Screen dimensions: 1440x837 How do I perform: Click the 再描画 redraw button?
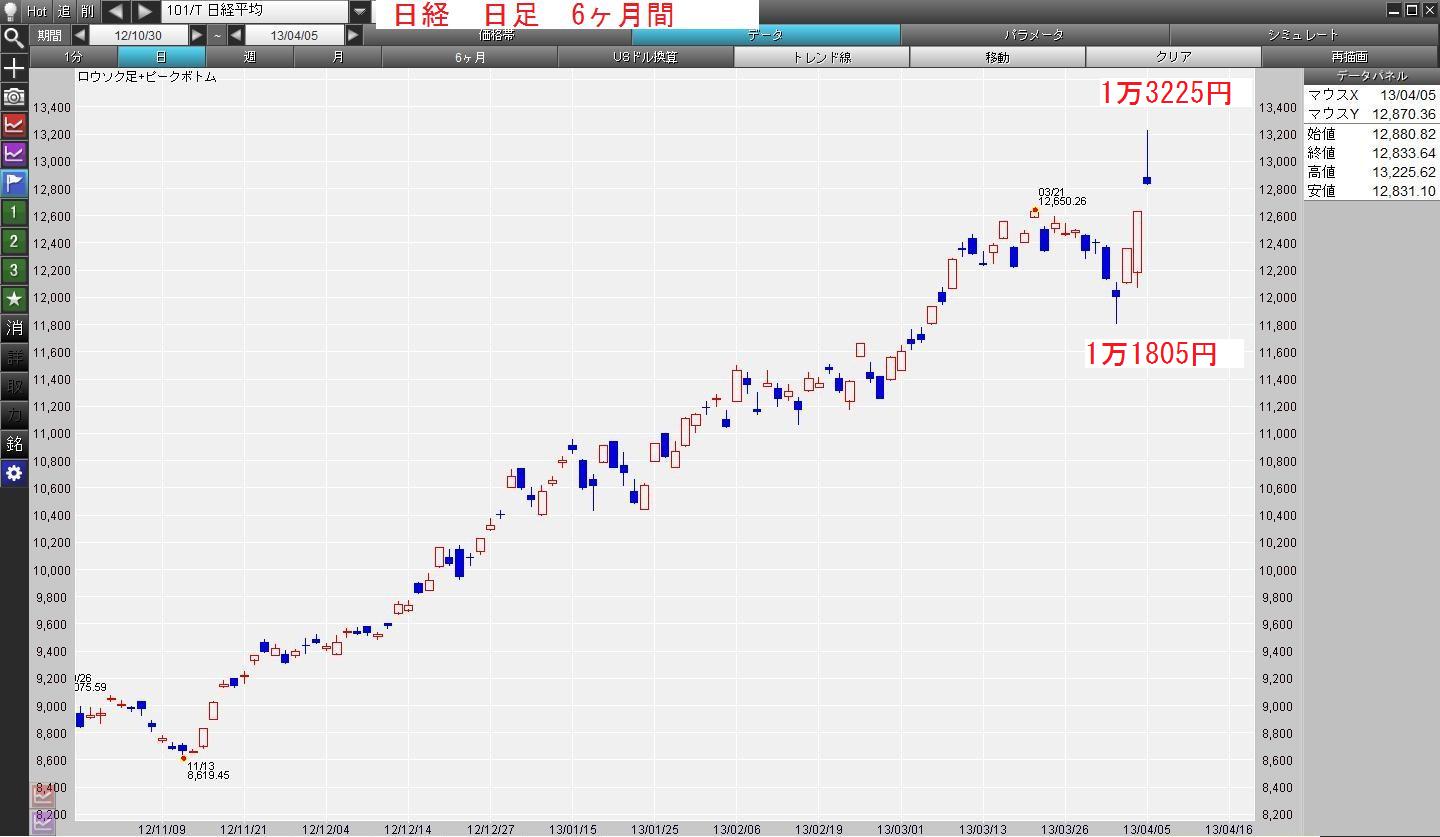pyautogui.click(x=1349, y=57)
